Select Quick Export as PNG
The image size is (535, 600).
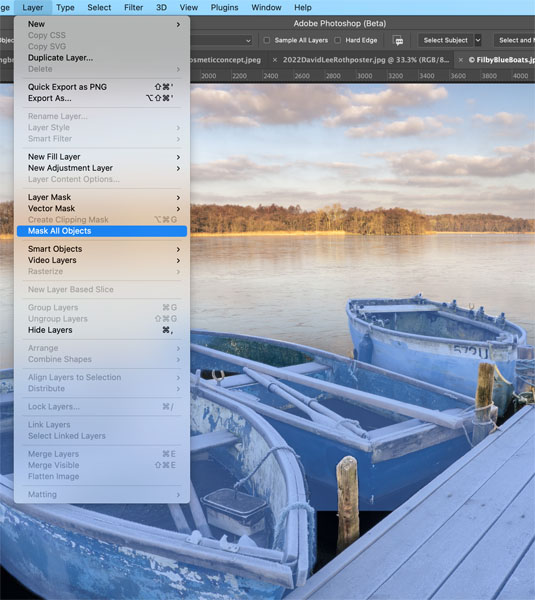pyautogui.click(x=102, y=87)
